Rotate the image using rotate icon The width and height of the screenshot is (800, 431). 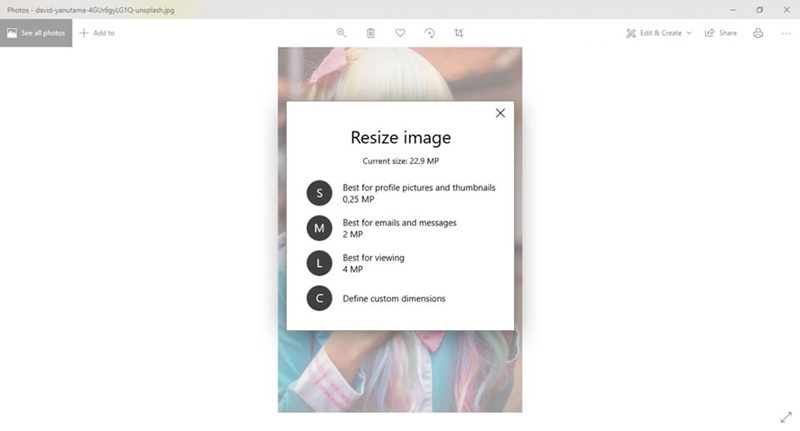430,33
